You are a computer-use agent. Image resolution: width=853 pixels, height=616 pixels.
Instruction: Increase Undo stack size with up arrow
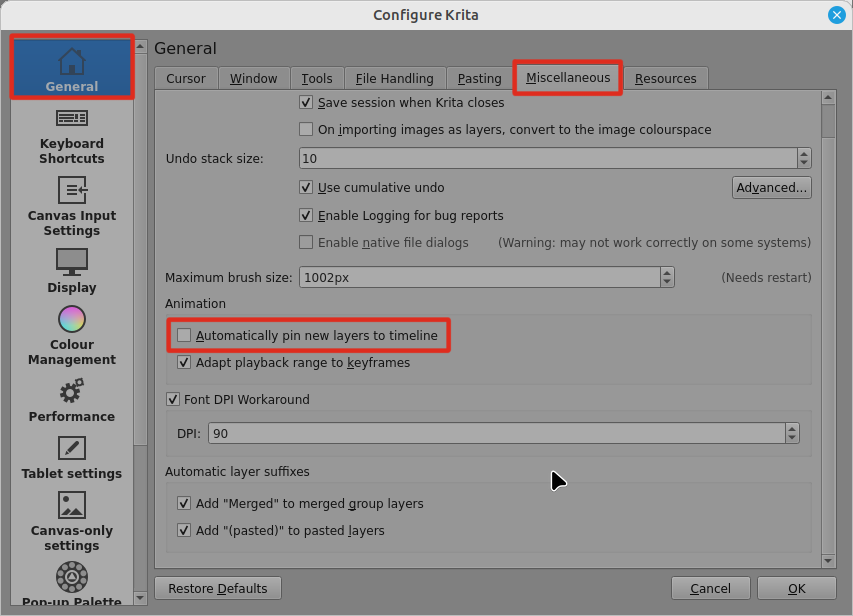[x=804, y=153]
